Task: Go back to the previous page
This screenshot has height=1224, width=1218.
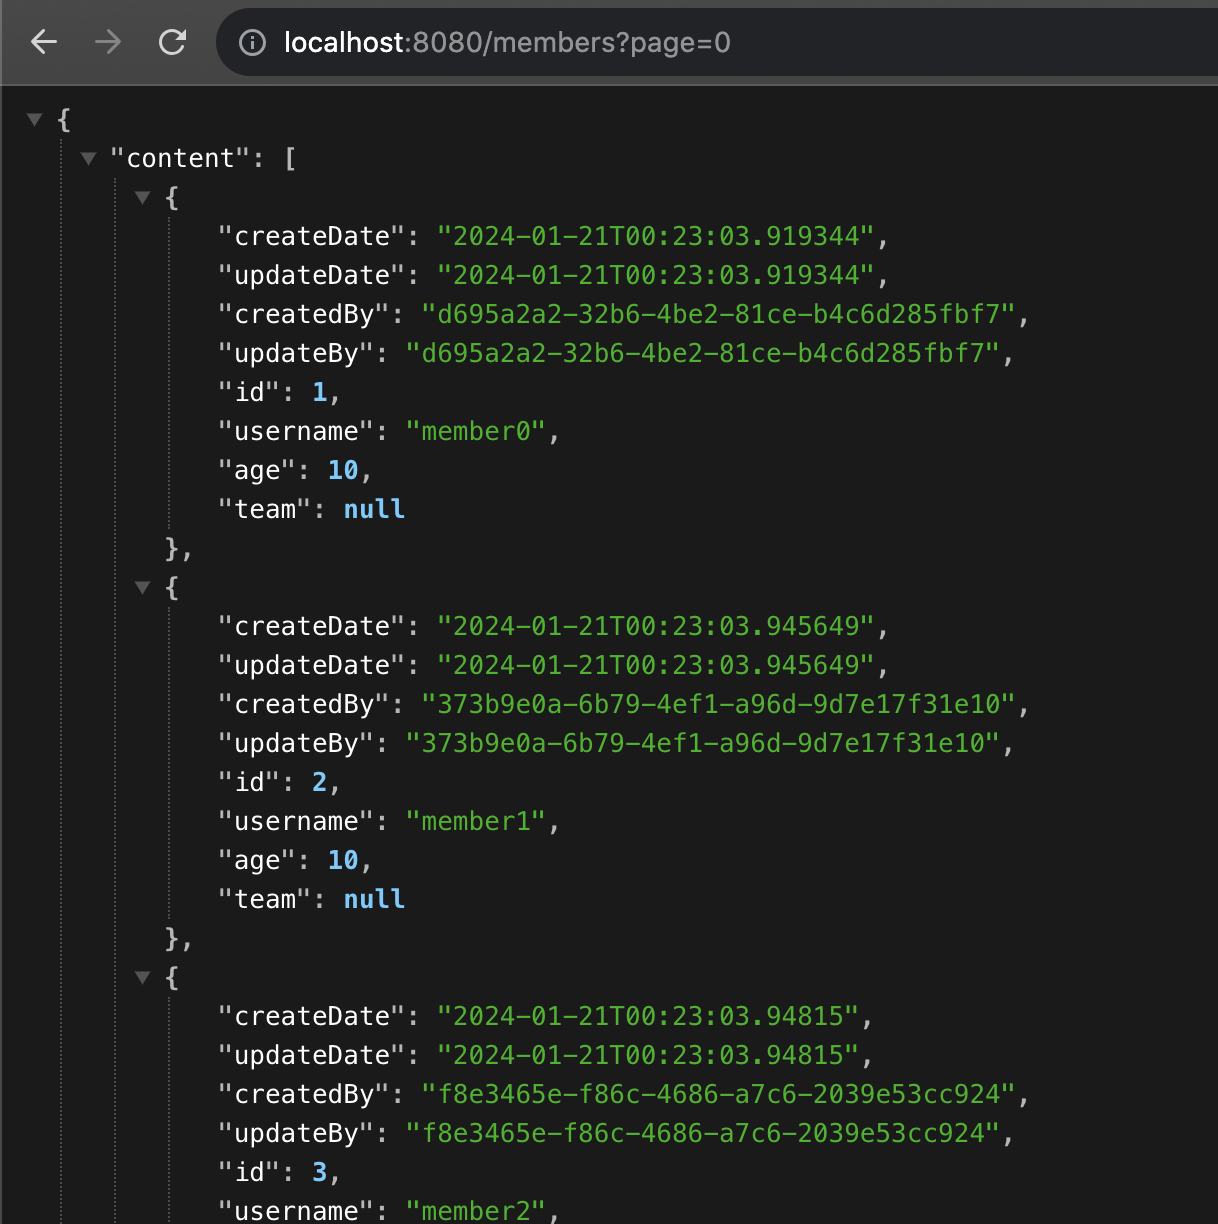Action: click(x=44, y=42)
